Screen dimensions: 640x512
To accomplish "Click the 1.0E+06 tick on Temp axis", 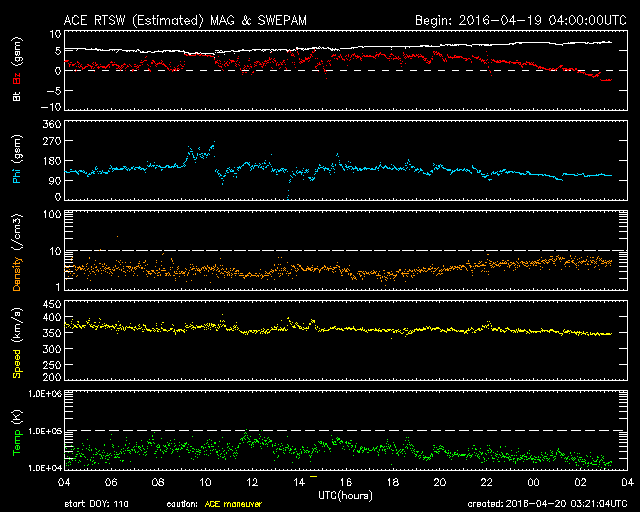I will click(45, 394).
